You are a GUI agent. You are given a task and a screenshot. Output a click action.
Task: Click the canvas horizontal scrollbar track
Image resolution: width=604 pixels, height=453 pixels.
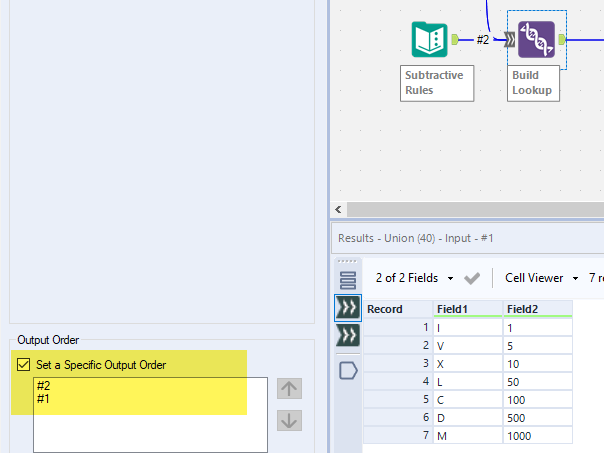pyautogui.click(x=475, y=210)
